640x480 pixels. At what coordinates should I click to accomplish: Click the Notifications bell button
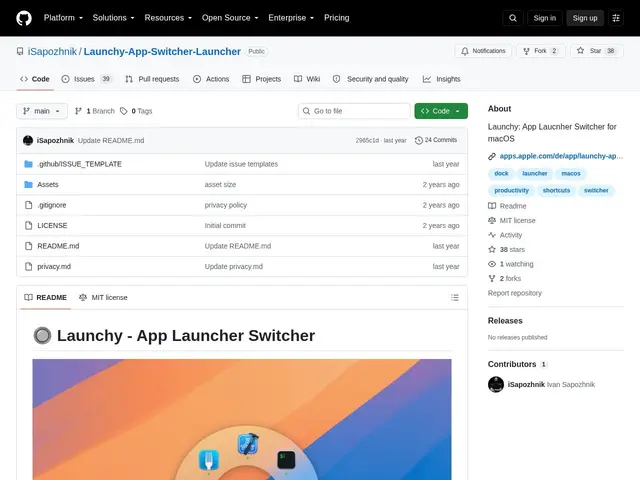[483, 51]
